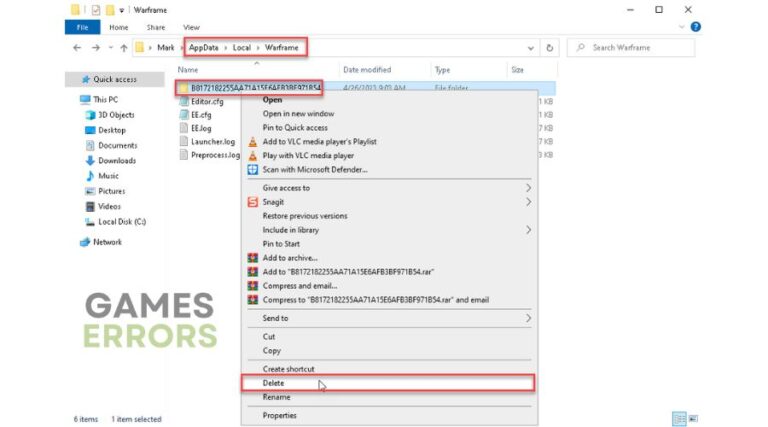Expand address bar history dropdown
The height and width of the screenshot is (427, 768).
(530, 47)
